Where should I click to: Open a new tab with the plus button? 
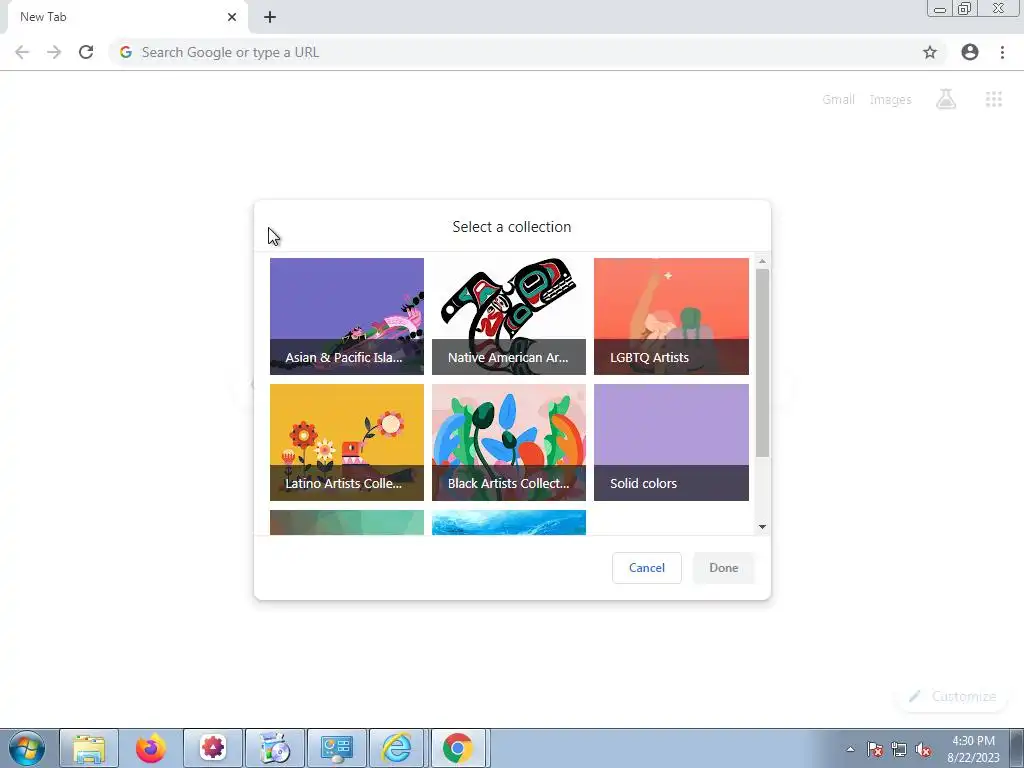click(x=270, y=17)
